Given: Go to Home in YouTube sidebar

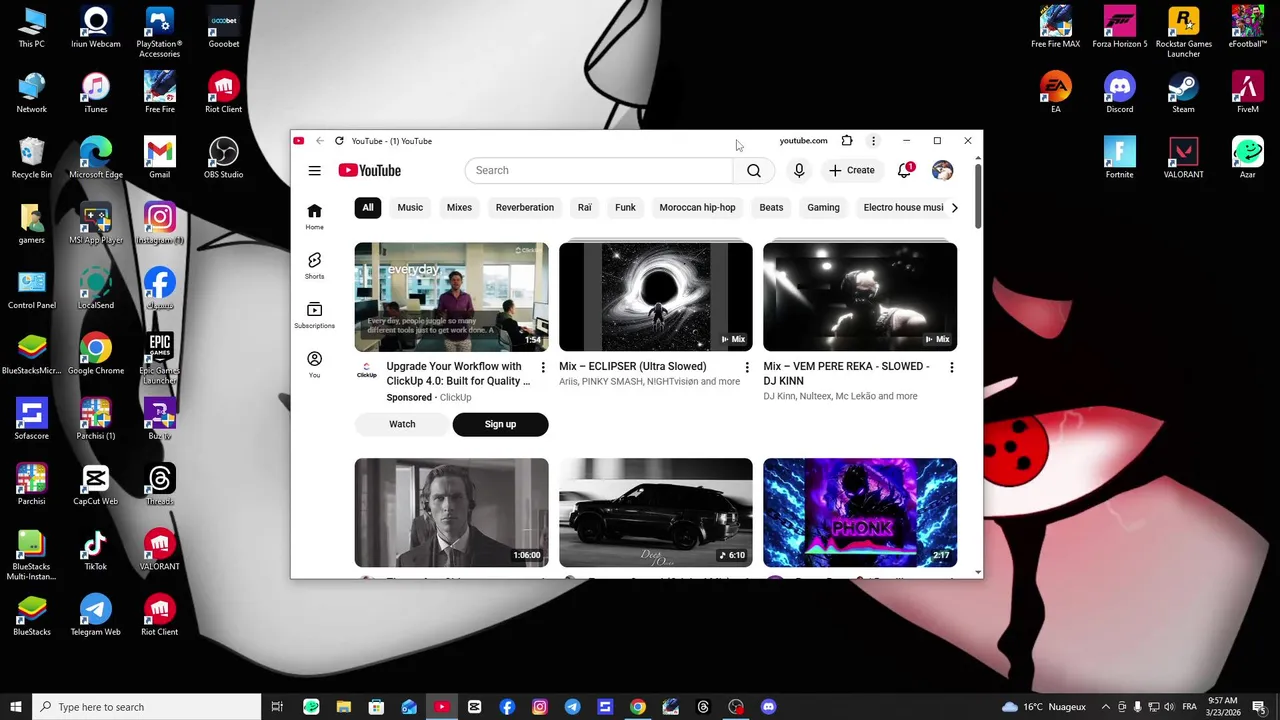Looking at the screenshot, I should 314,216.
